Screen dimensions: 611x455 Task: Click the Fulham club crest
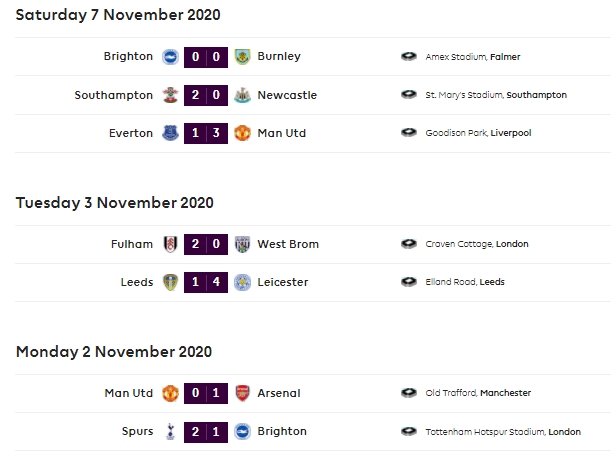(x=172, y=244)
